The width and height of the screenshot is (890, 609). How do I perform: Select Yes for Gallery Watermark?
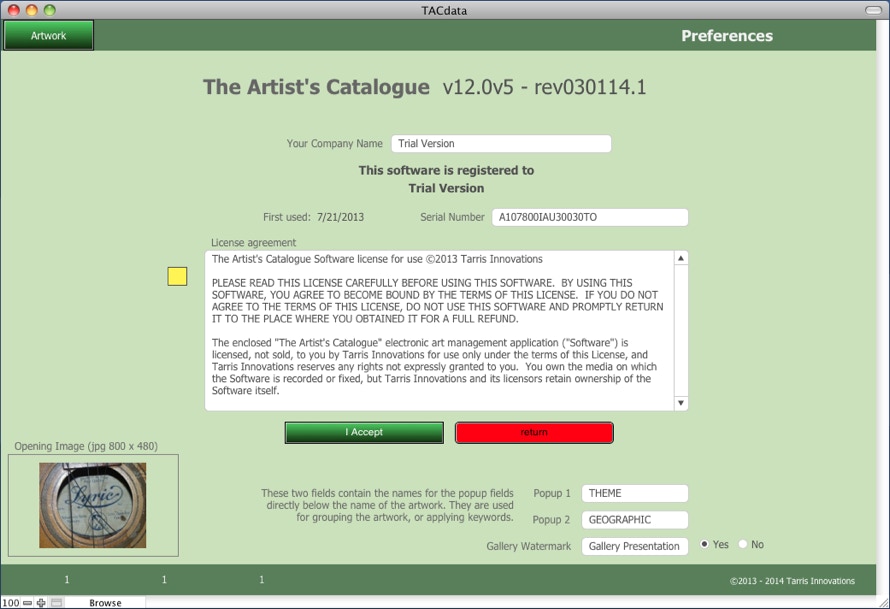click(x=705, y=545)
